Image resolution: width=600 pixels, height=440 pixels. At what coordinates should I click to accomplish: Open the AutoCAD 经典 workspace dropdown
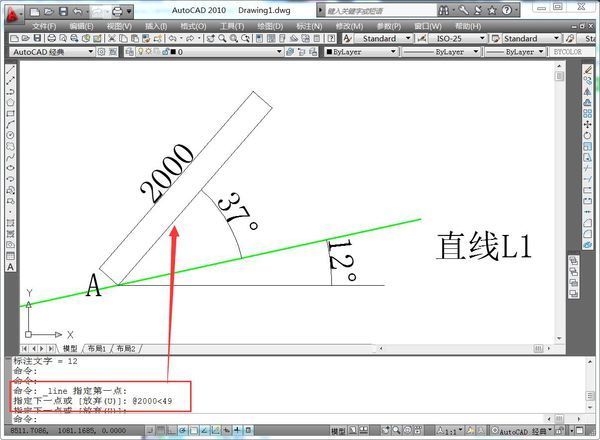(52, 52)
